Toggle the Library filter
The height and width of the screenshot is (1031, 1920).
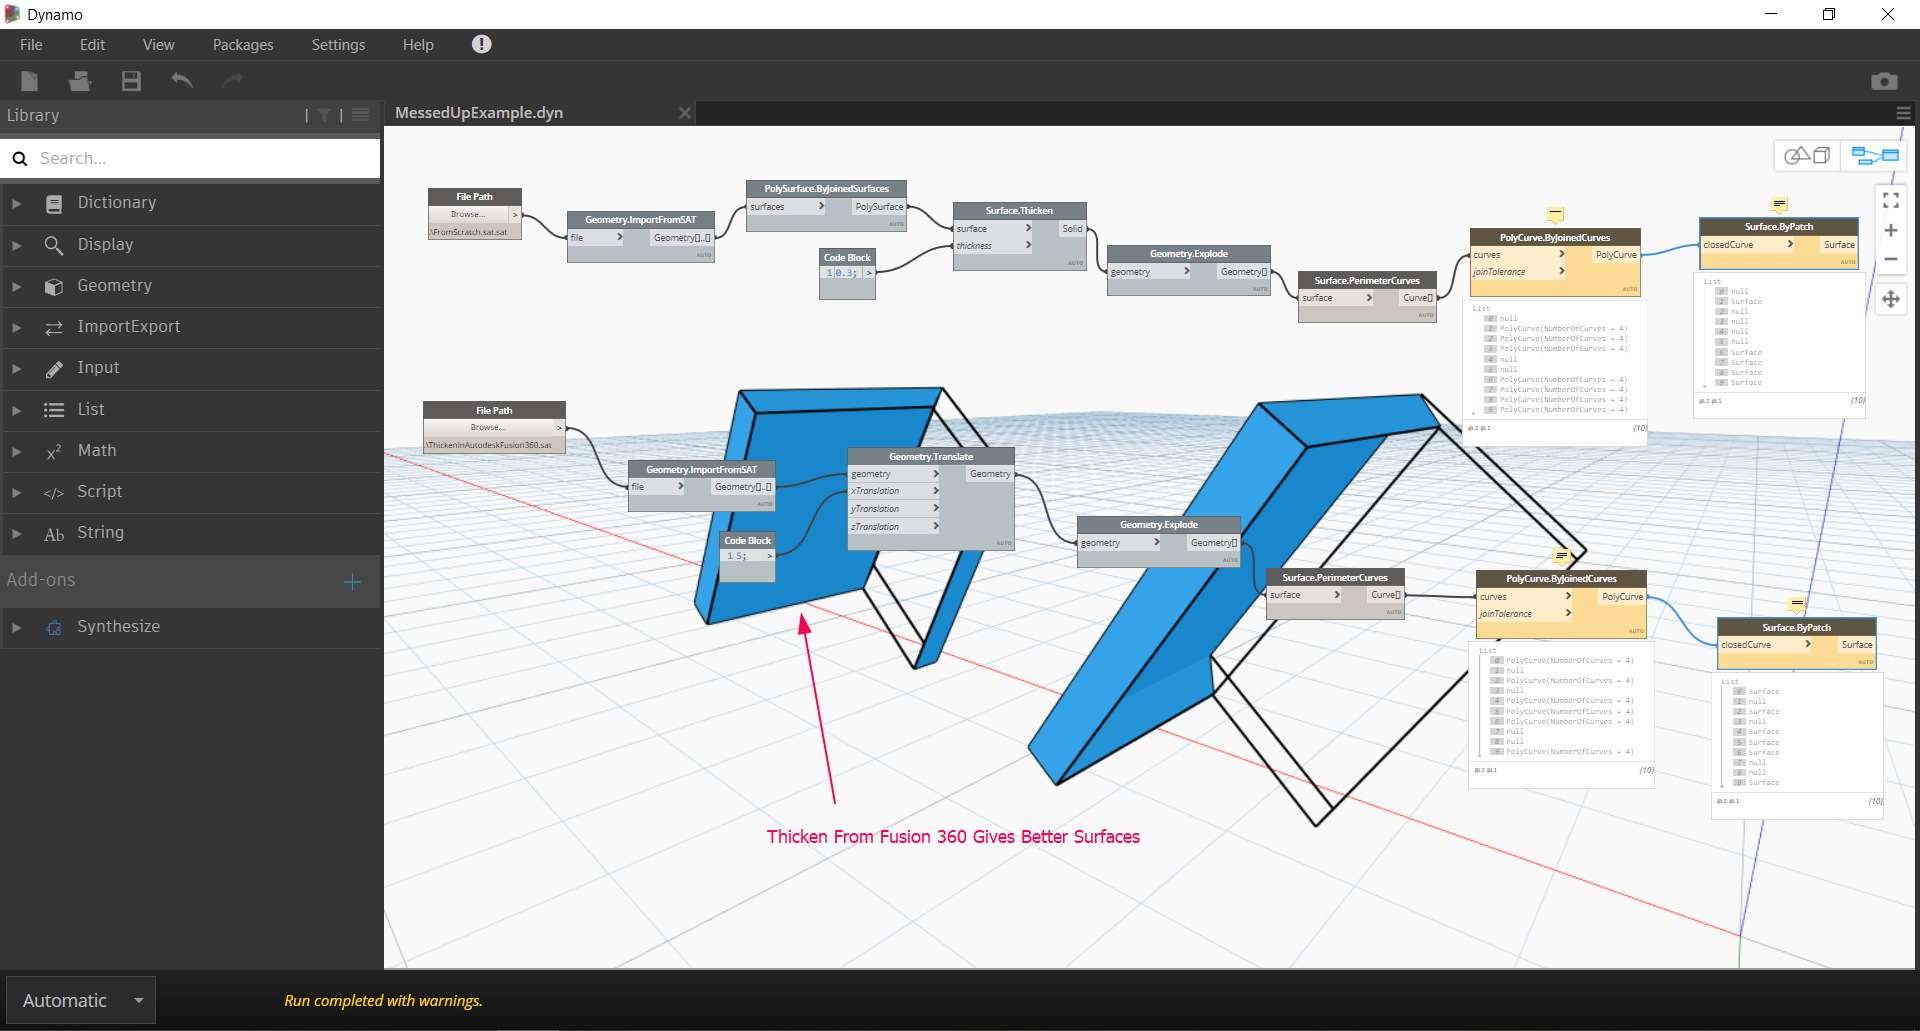pyautogui.click(x=324, y=115)
